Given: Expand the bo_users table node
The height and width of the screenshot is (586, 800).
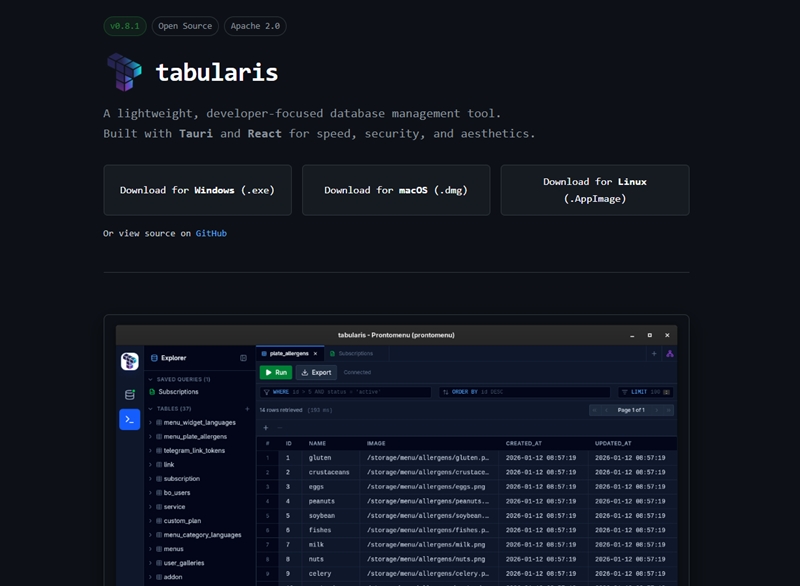Looking at the screenshot, I should pyautogui.click(x=151, y=493).
